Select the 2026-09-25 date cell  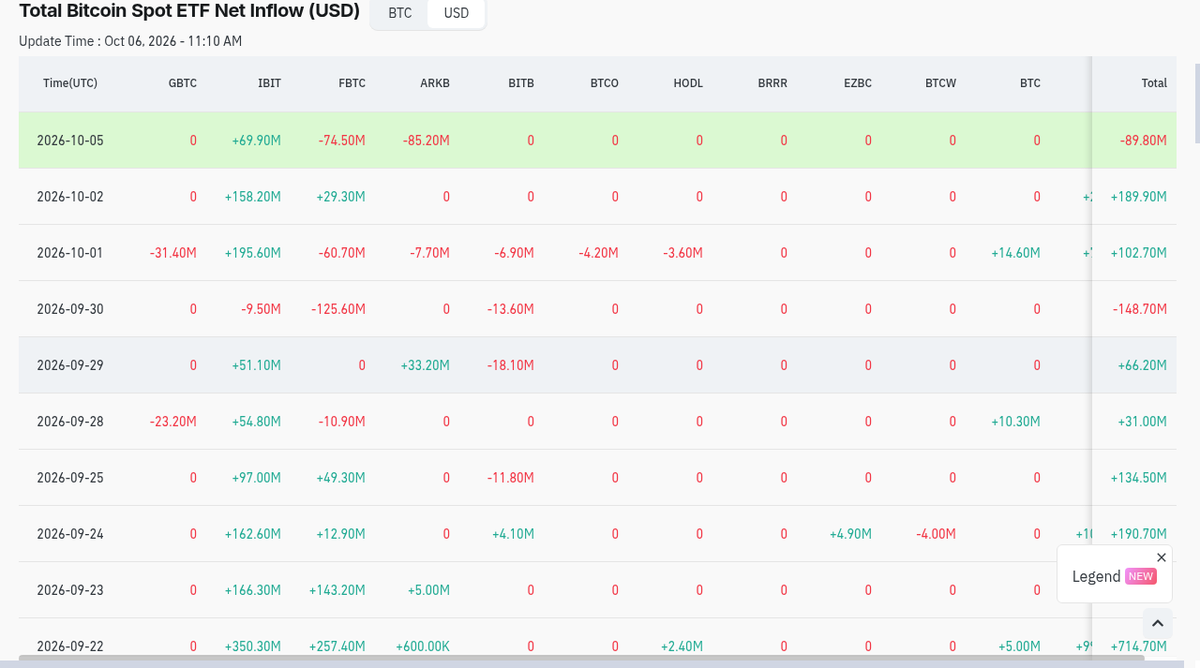(x=70, y=478)
